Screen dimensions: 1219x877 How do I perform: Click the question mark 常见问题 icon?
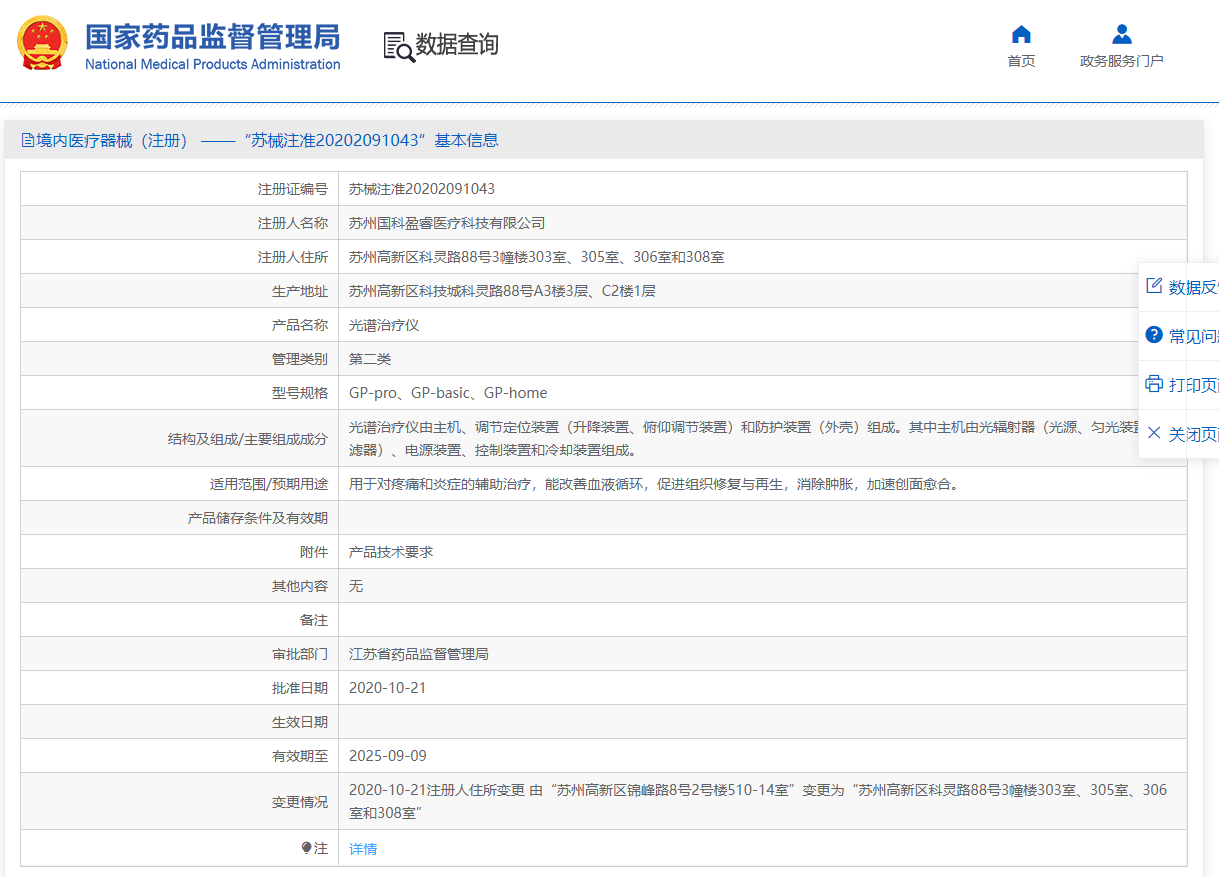[x=1154, y=335]
